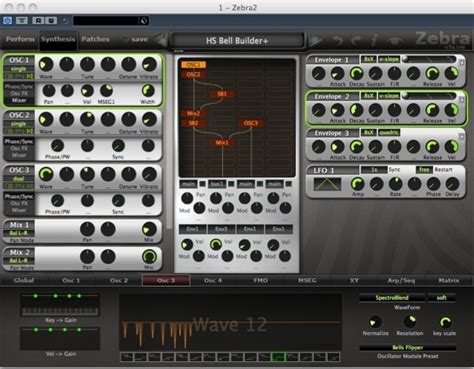This screenshot has width=474, height=369.
Task: Click the Wave 12 waveform editor display
Action: [x=231, y=322]
